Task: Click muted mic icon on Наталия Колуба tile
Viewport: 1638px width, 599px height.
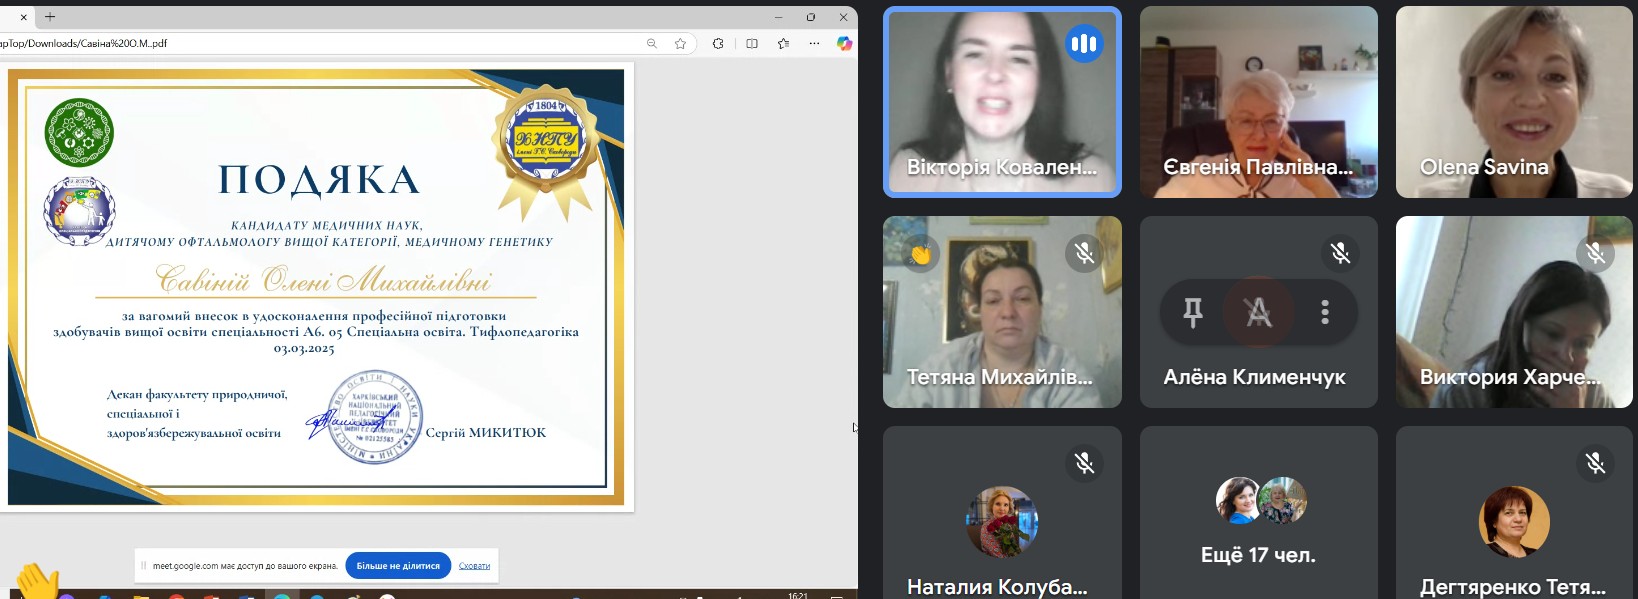Action: click(1084, 463)
